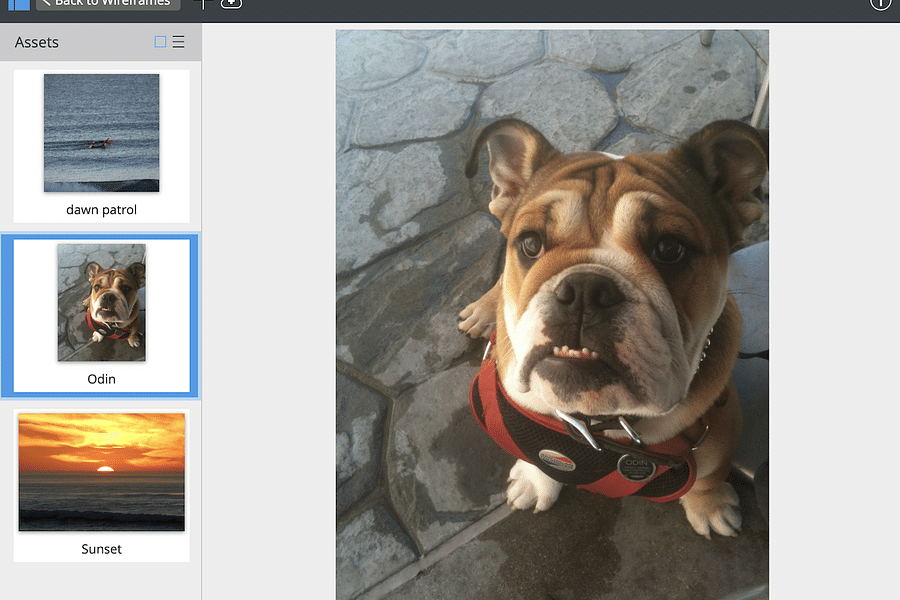Click Back to Wireframes button
Screen dimensions: 900x600
[x=108, y=4]
